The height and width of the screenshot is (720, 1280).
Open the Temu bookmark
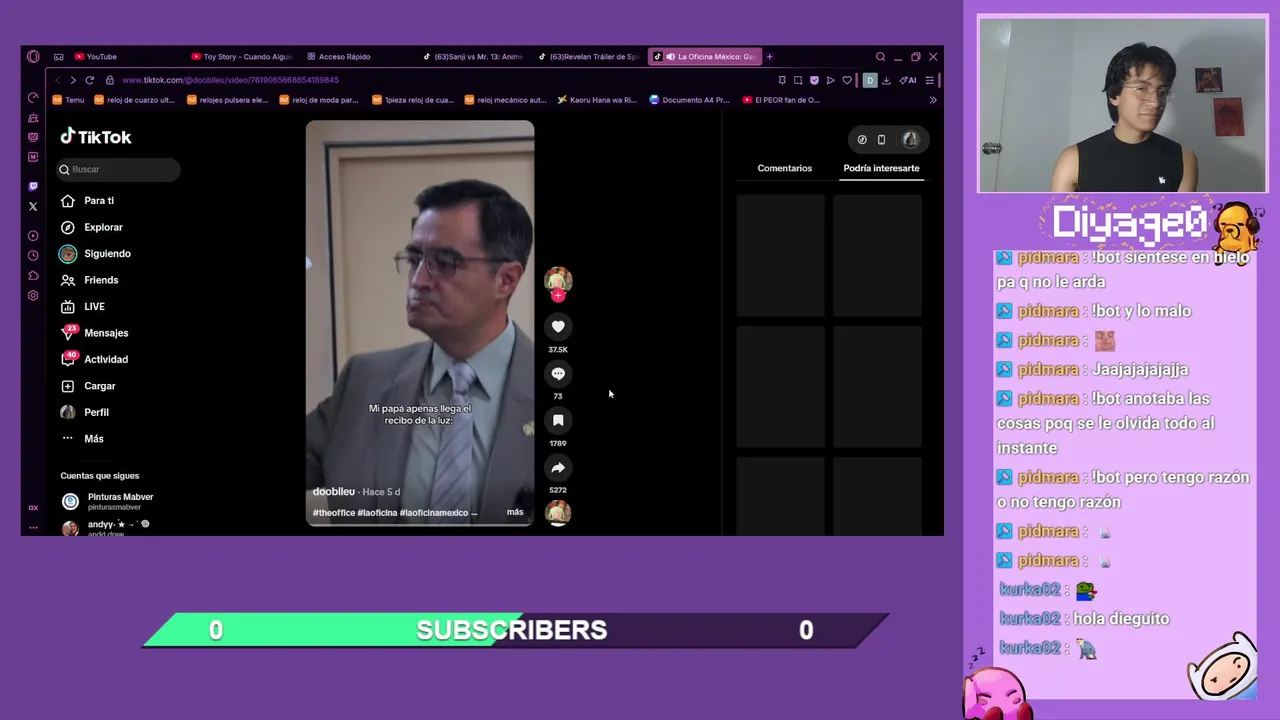coord(69,100)
